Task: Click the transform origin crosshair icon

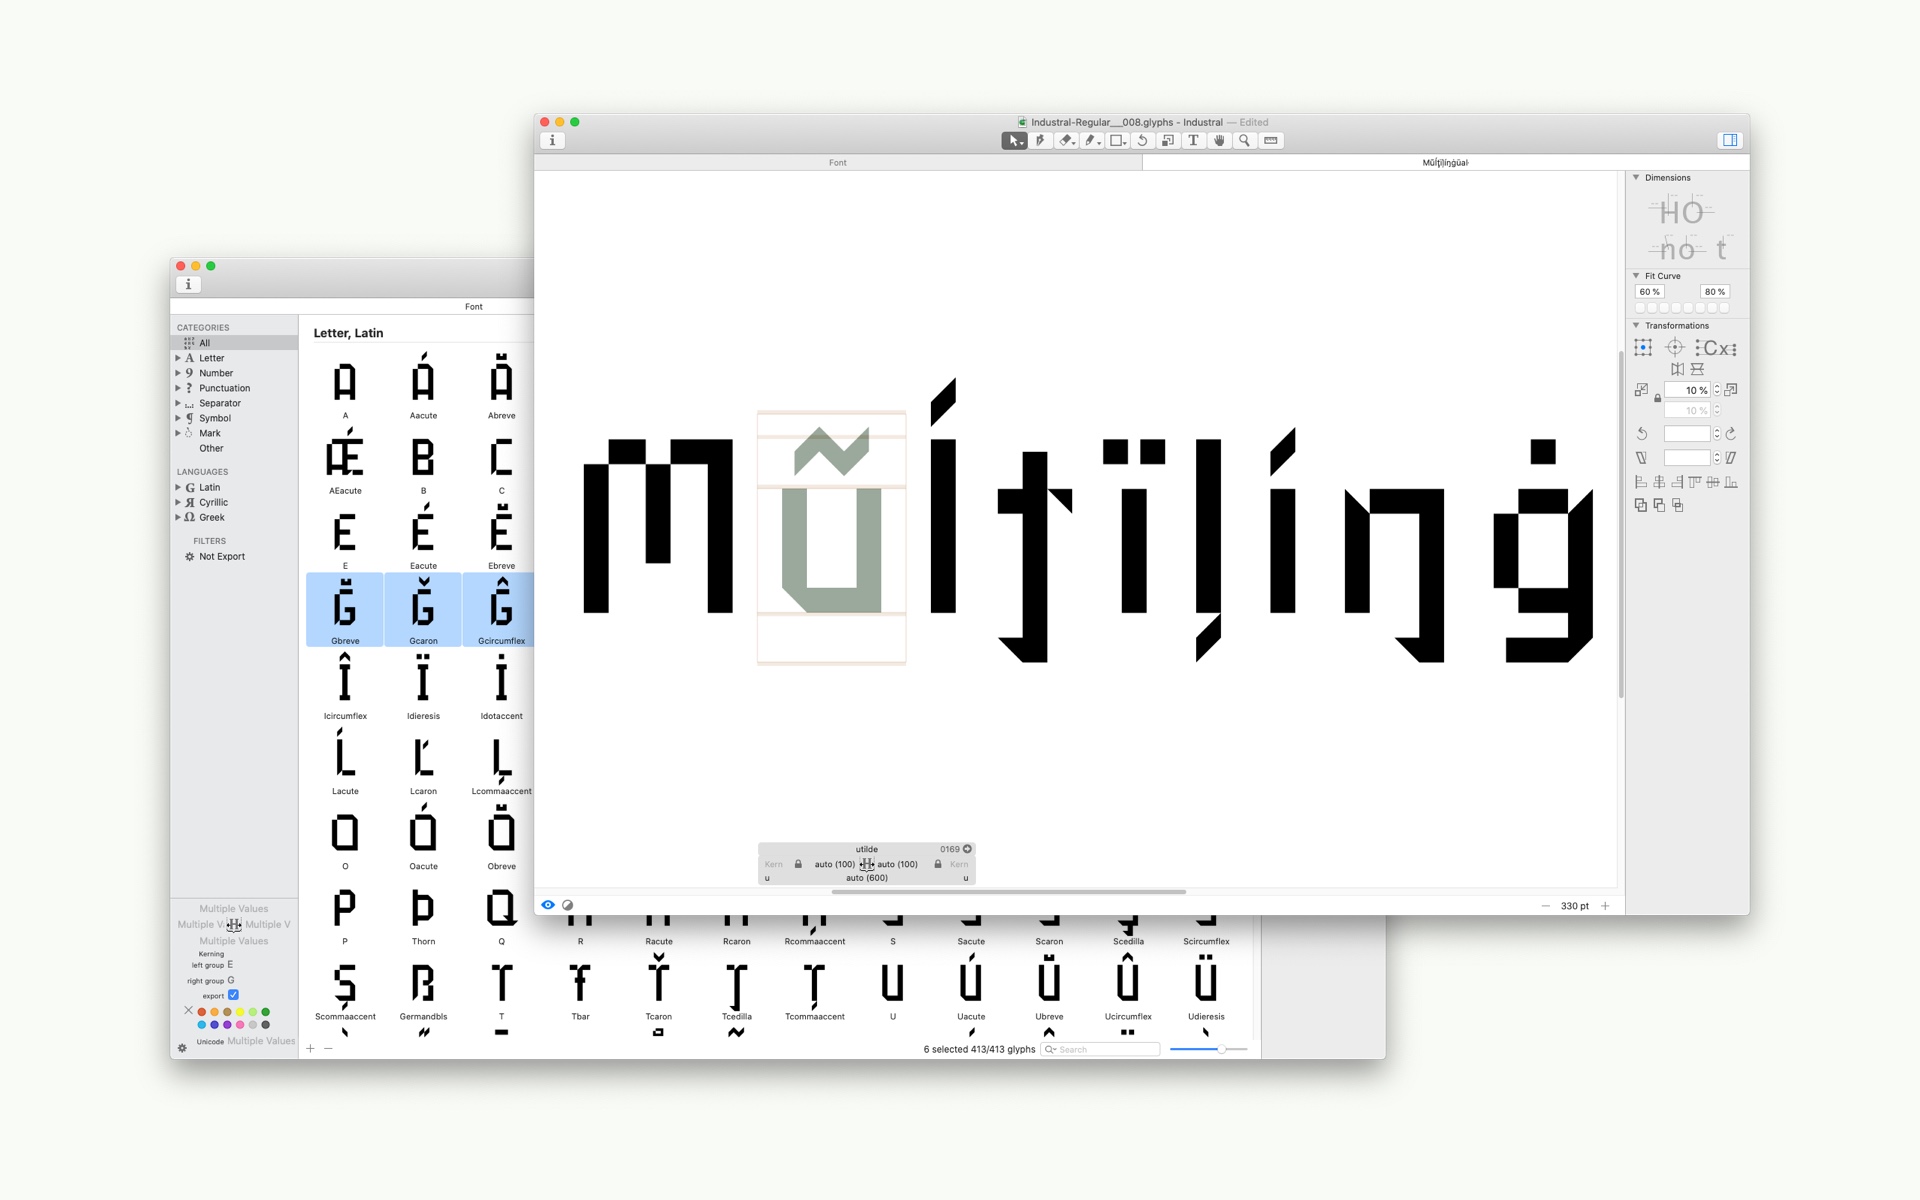Action: (x=1675, y=348)
